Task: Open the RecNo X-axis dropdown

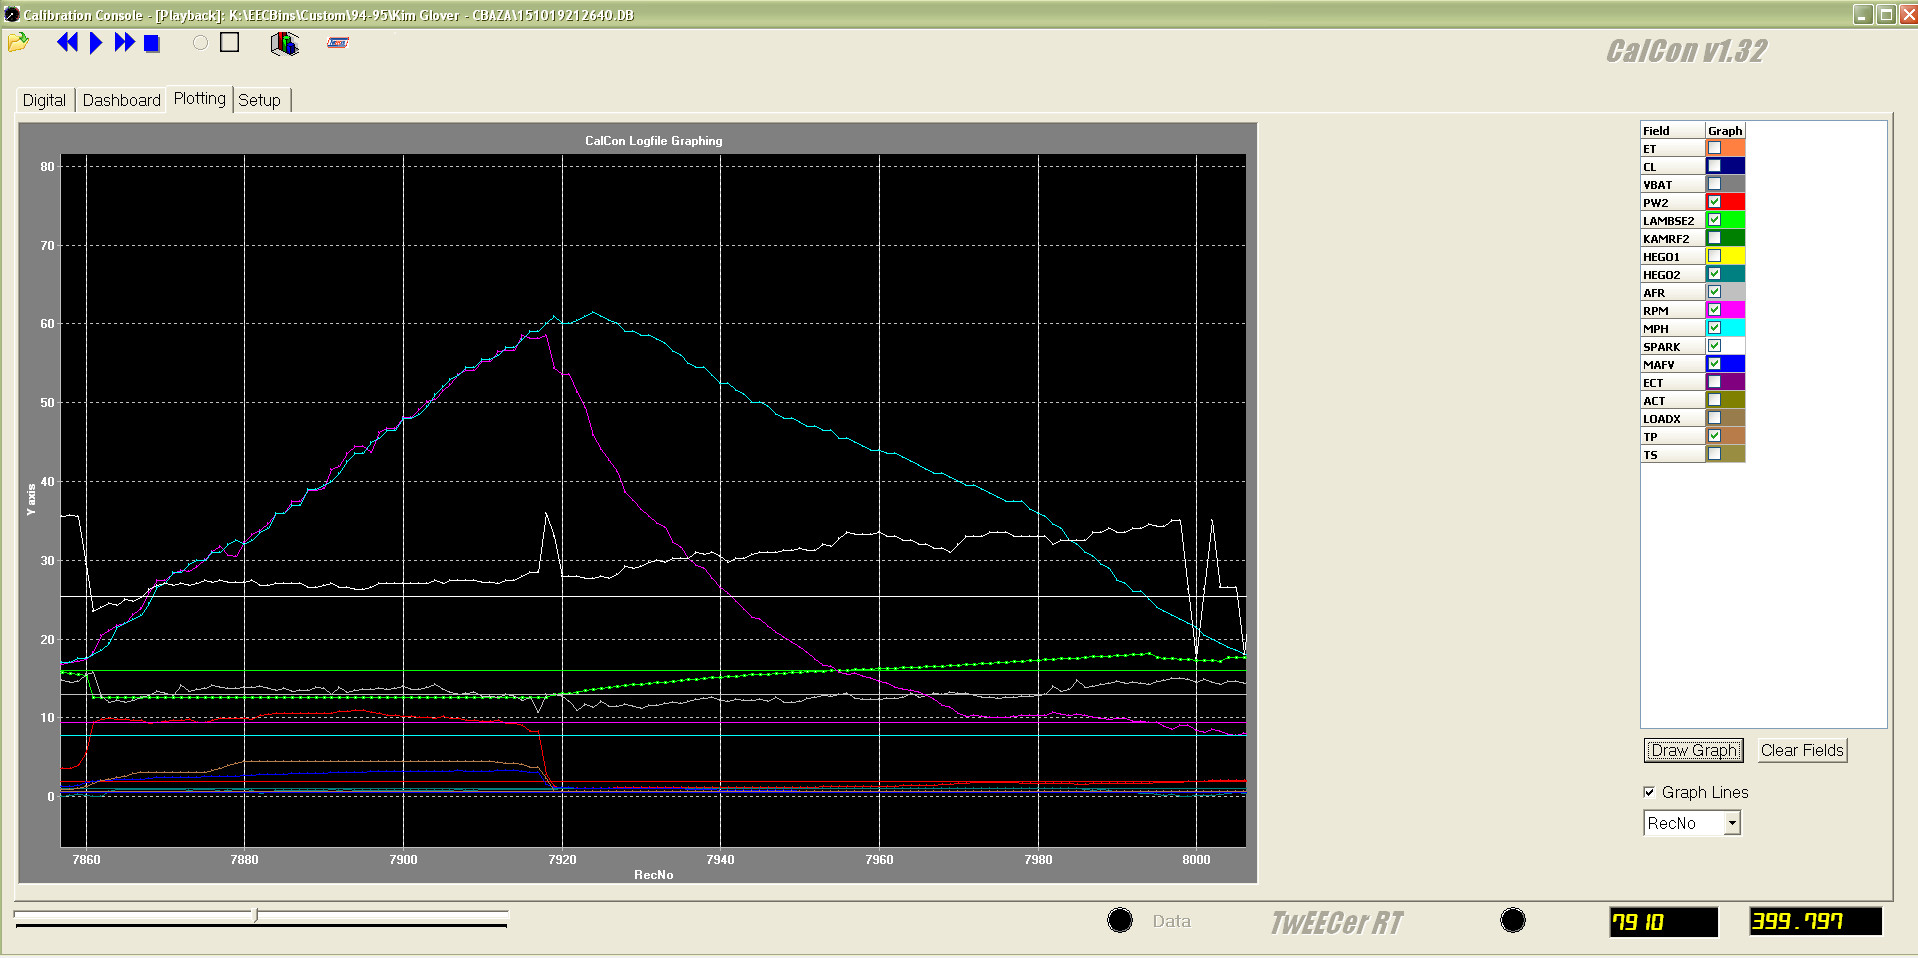Action: [1732, 823]
